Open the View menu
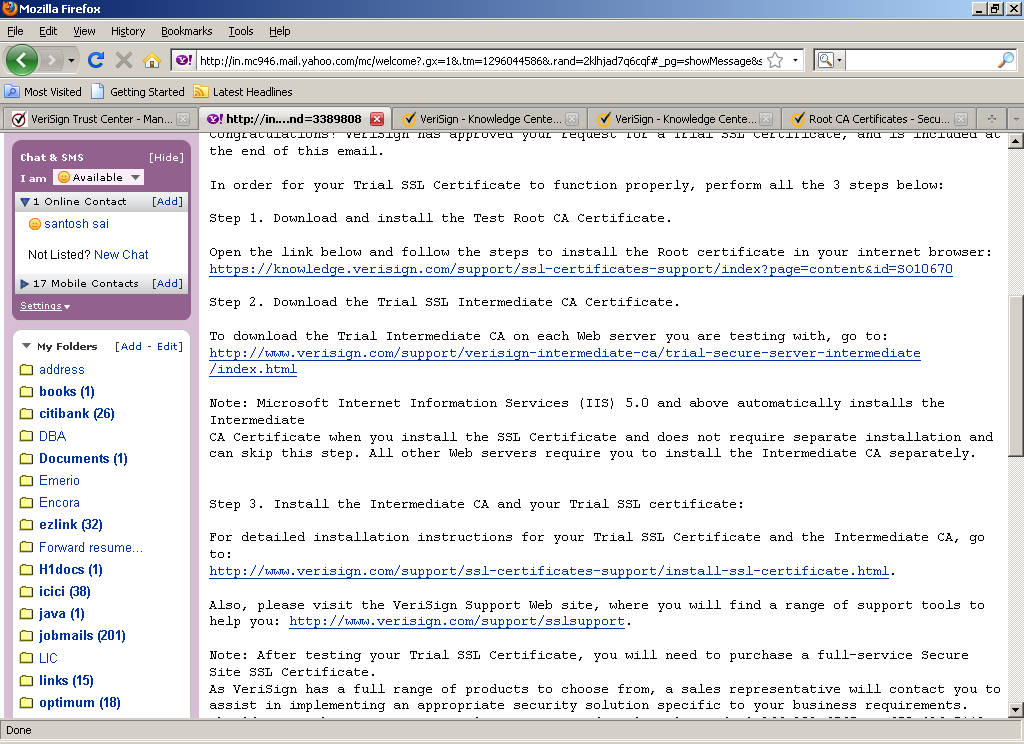This screenshot has width=1024, height=744. click(x=84, y=31)
